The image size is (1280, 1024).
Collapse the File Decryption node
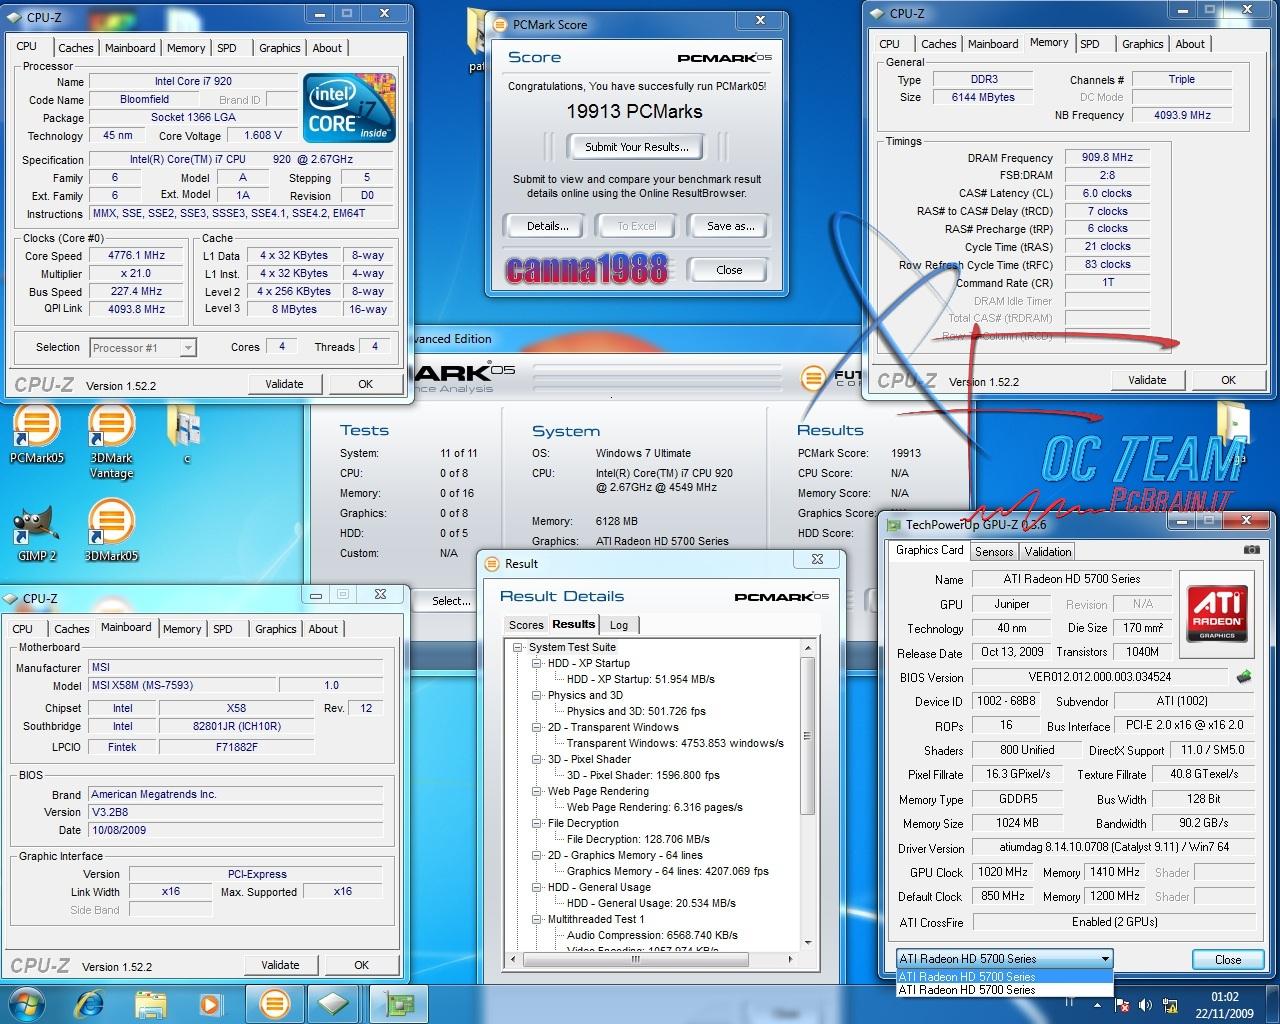click(537, 823)
